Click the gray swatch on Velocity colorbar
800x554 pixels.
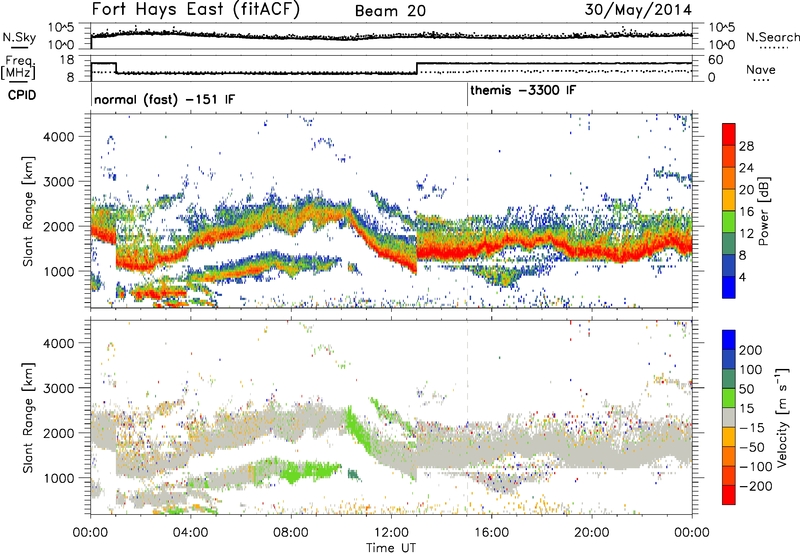click(x=729, y=417)
